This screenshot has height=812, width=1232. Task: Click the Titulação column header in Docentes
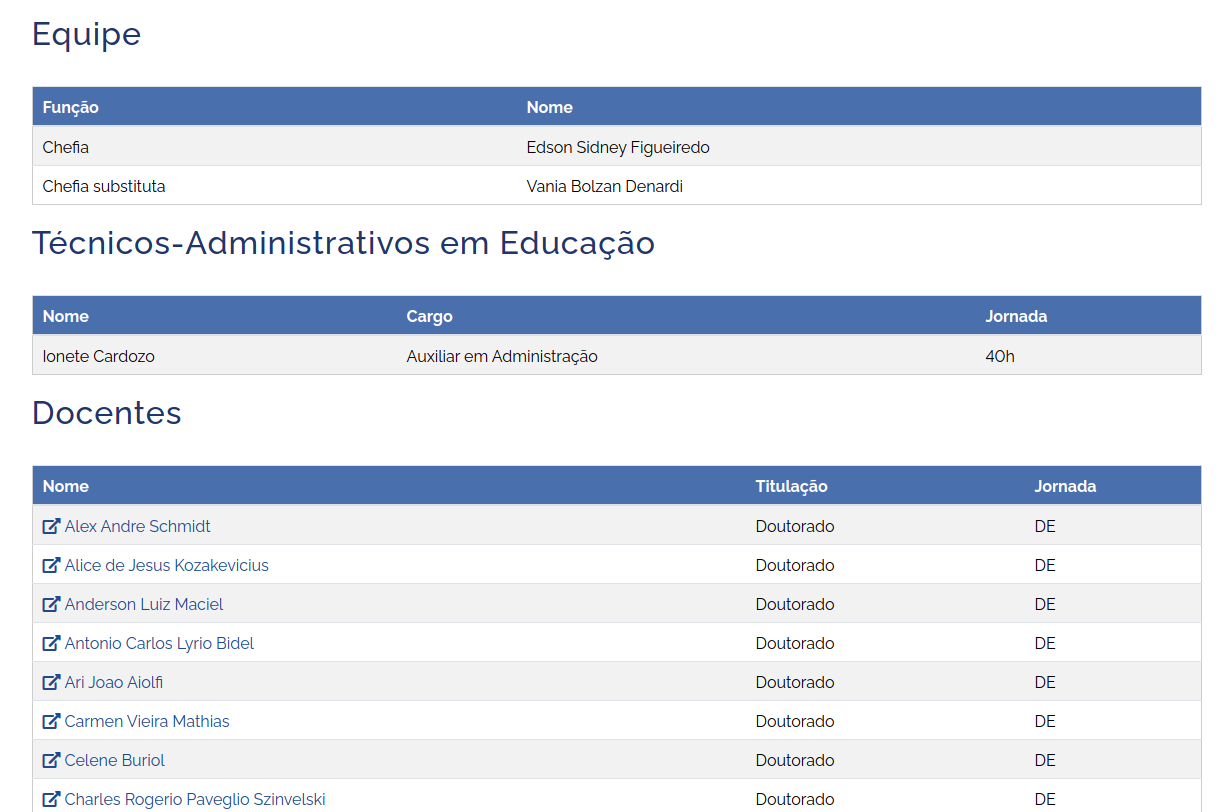[x=791, y=486]
